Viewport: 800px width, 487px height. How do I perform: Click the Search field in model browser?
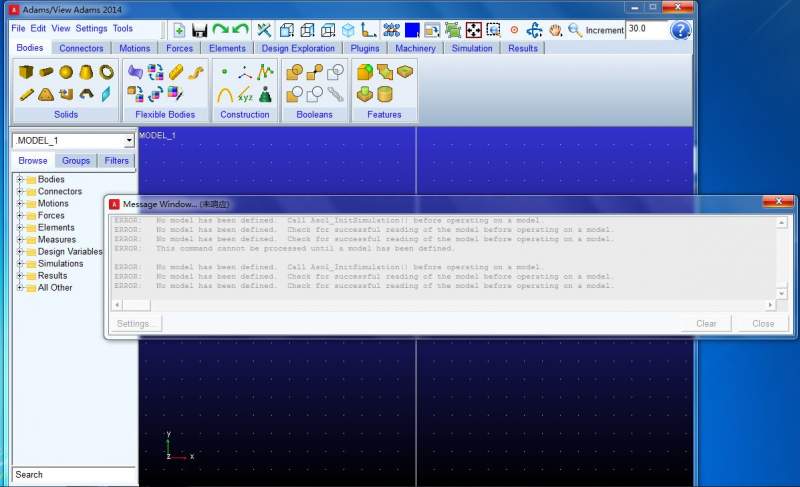(x=74, y=475)
